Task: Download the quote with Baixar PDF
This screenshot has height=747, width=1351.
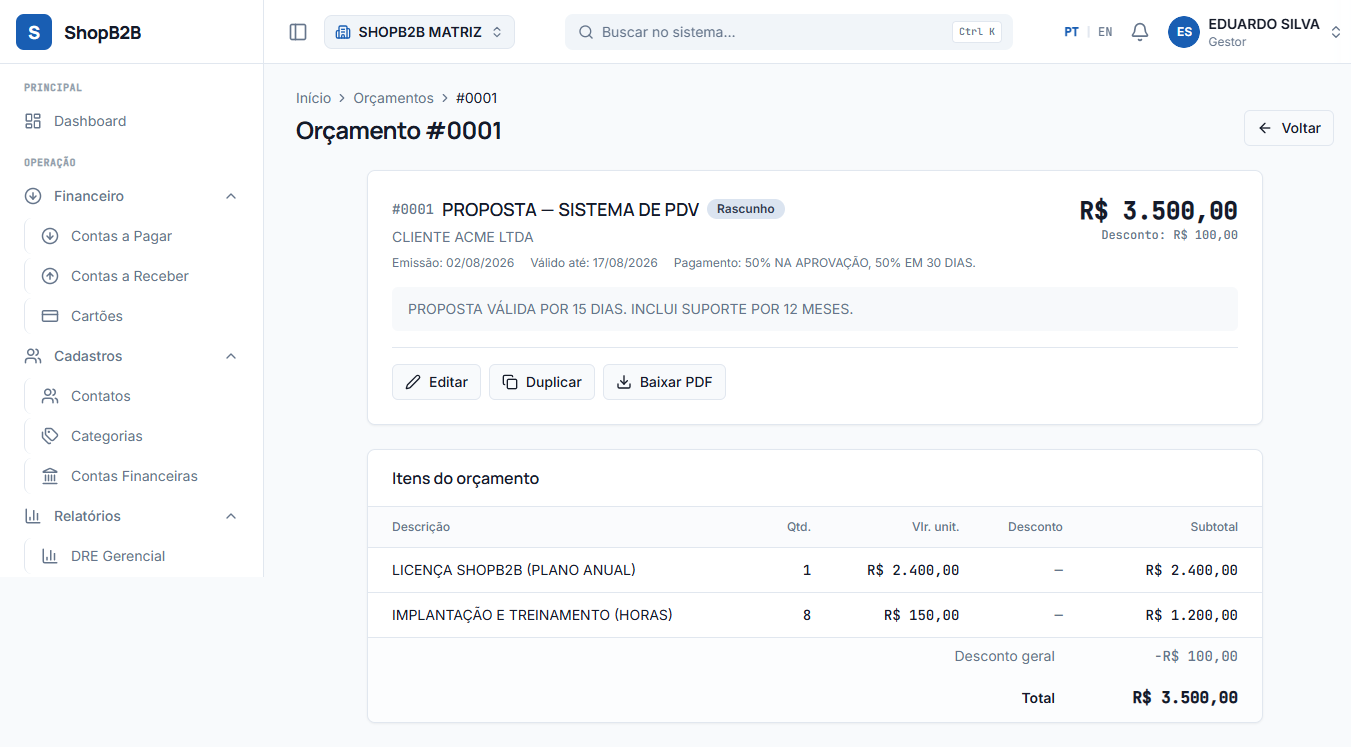Action: 664,382
